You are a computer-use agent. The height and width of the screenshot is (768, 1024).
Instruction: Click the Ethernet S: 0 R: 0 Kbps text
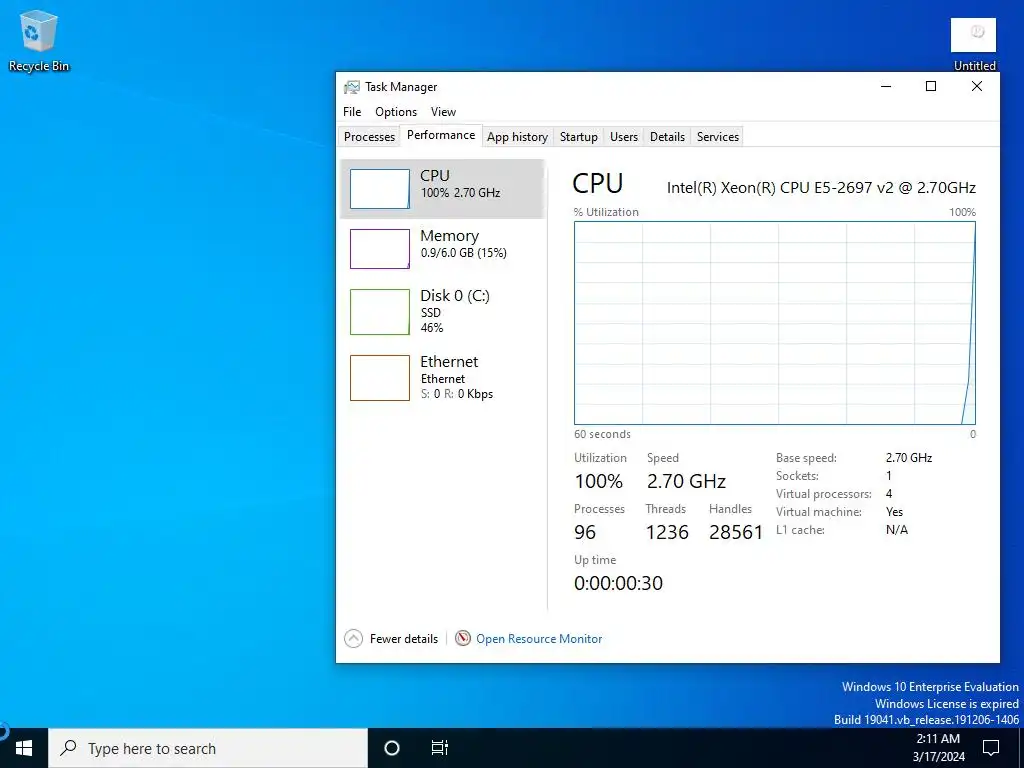click(x=456, y=394)
